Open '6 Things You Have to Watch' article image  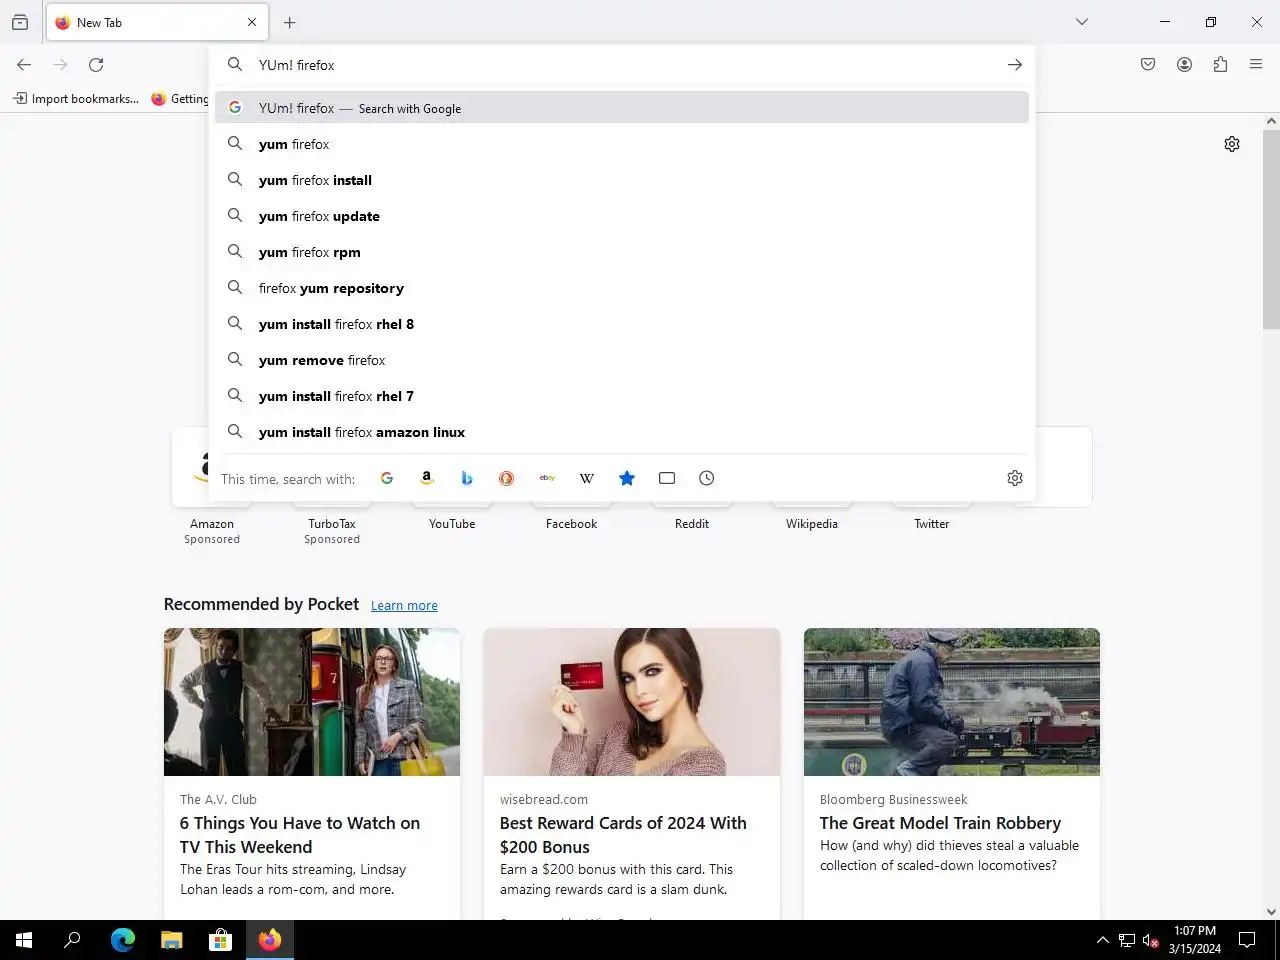(x=312, y=702)
